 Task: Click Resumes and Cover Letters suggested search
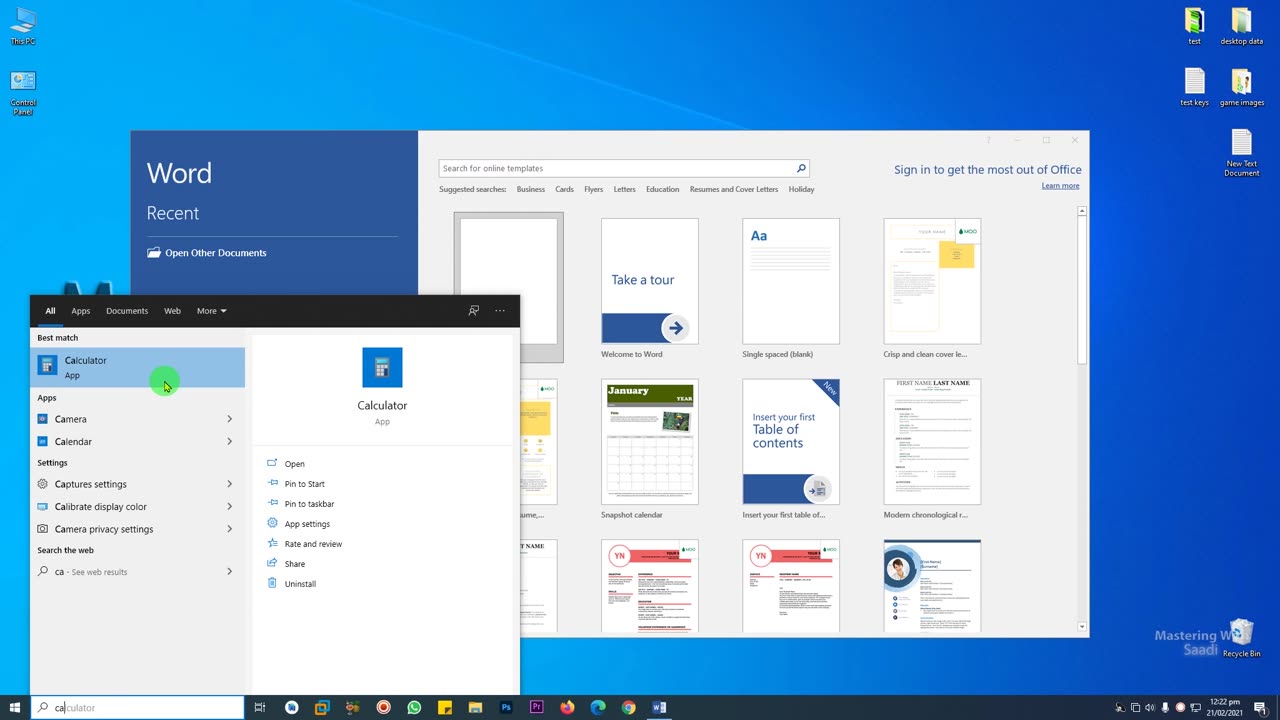(x=734, y=189)
